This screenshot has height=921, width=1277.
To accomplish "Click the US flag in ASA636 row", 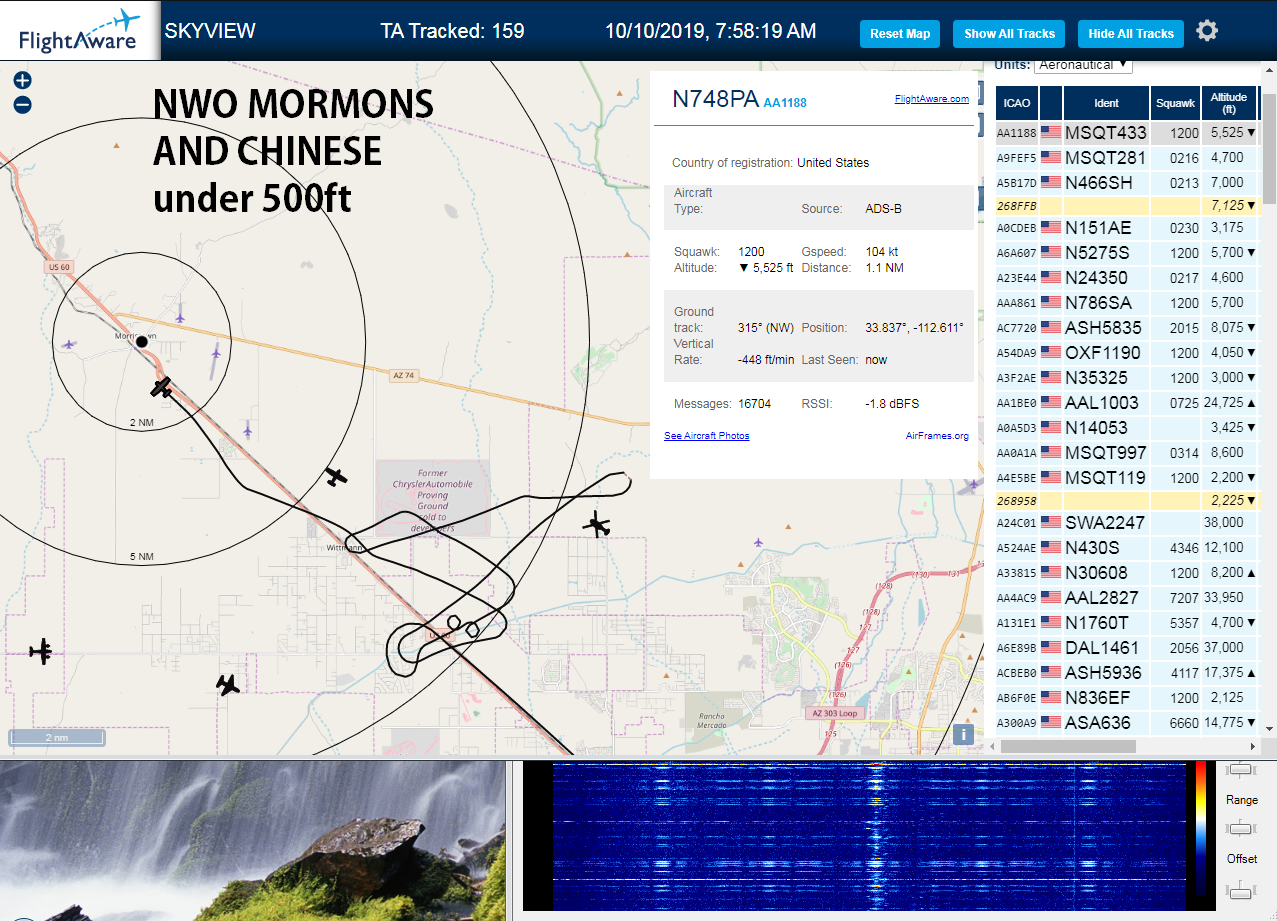I will point(1051,722).
